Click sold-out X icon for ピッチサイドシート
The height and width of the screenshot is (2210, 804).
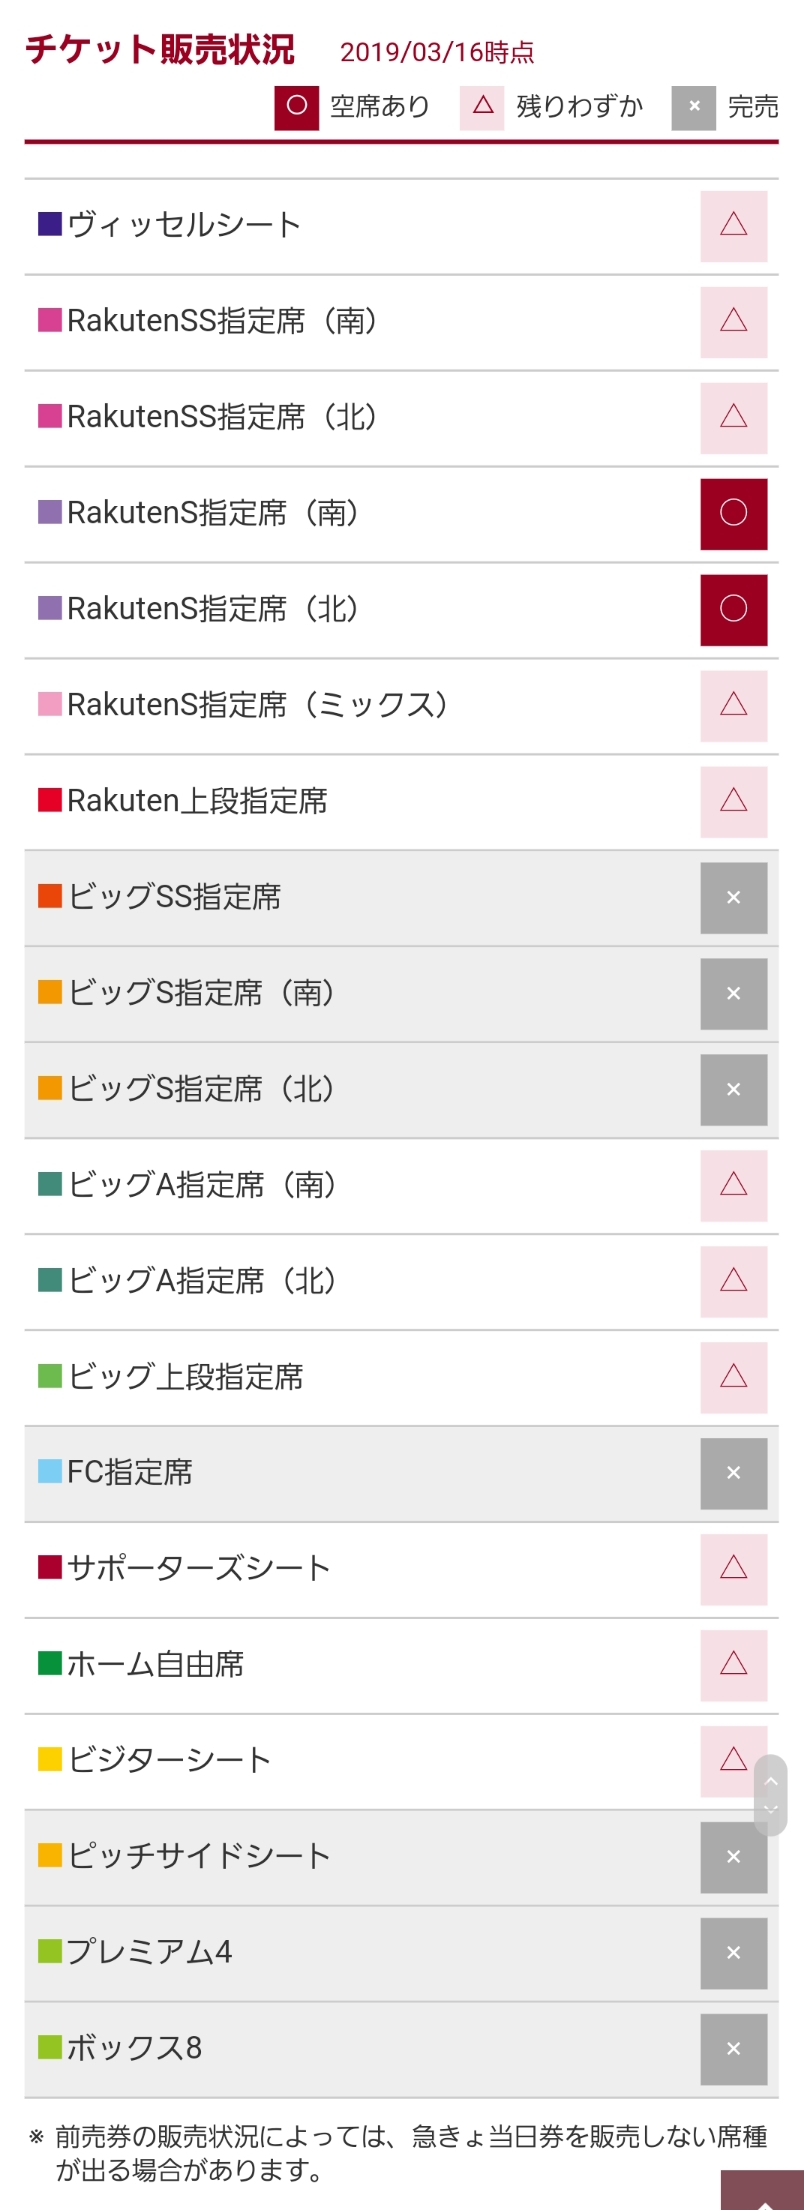pos(733,1857)
